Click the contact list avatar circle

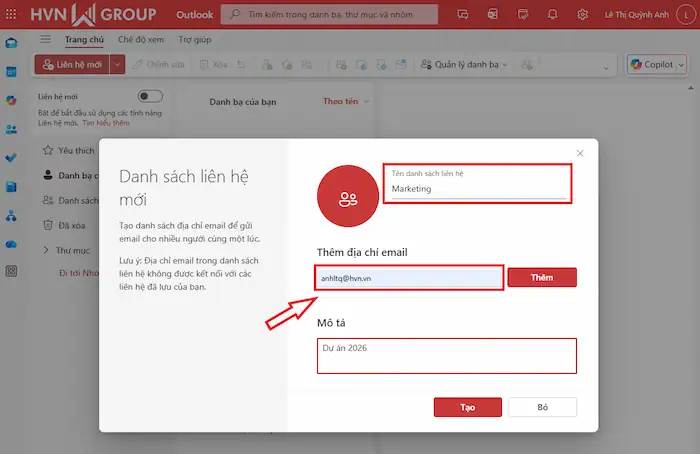tap(347, 197)
